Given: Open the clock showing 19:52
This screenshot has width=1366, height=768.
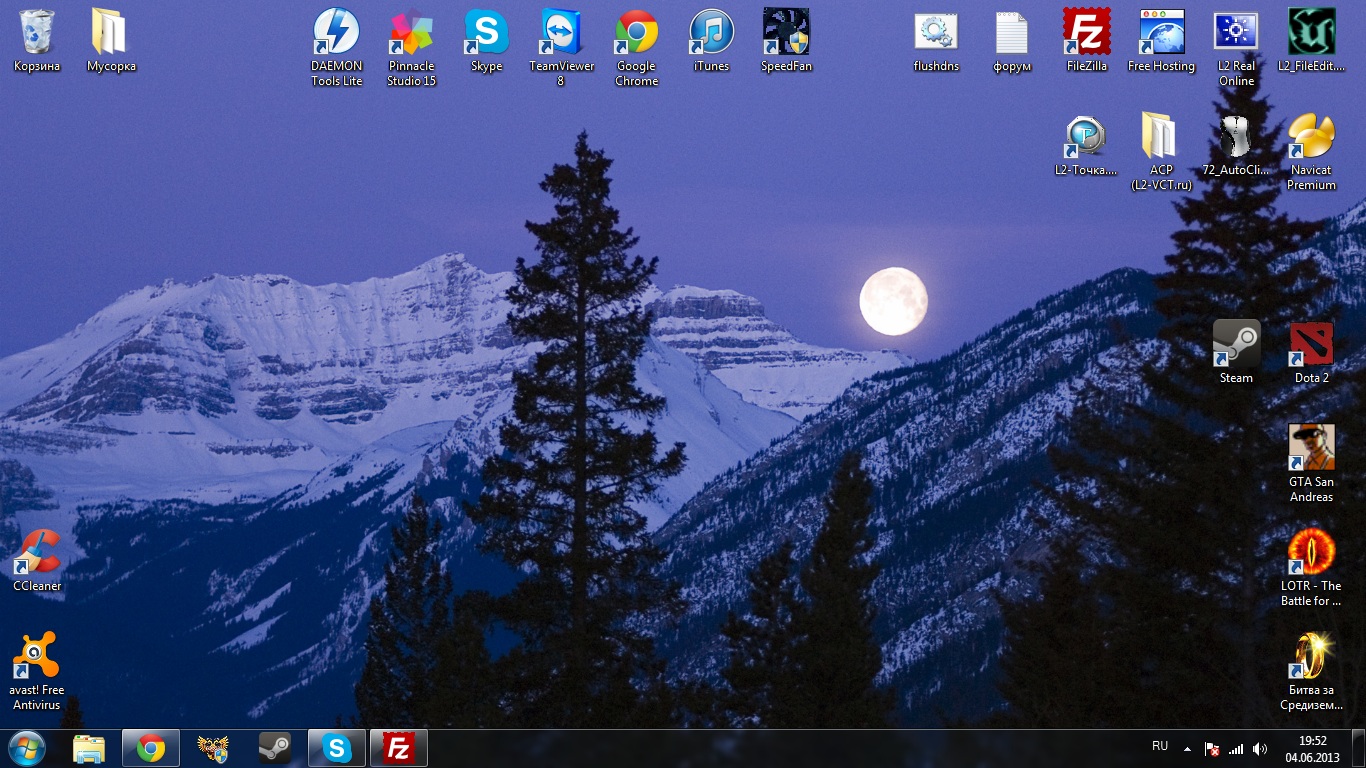Looking at the screenshot, I should (1313, 748).
